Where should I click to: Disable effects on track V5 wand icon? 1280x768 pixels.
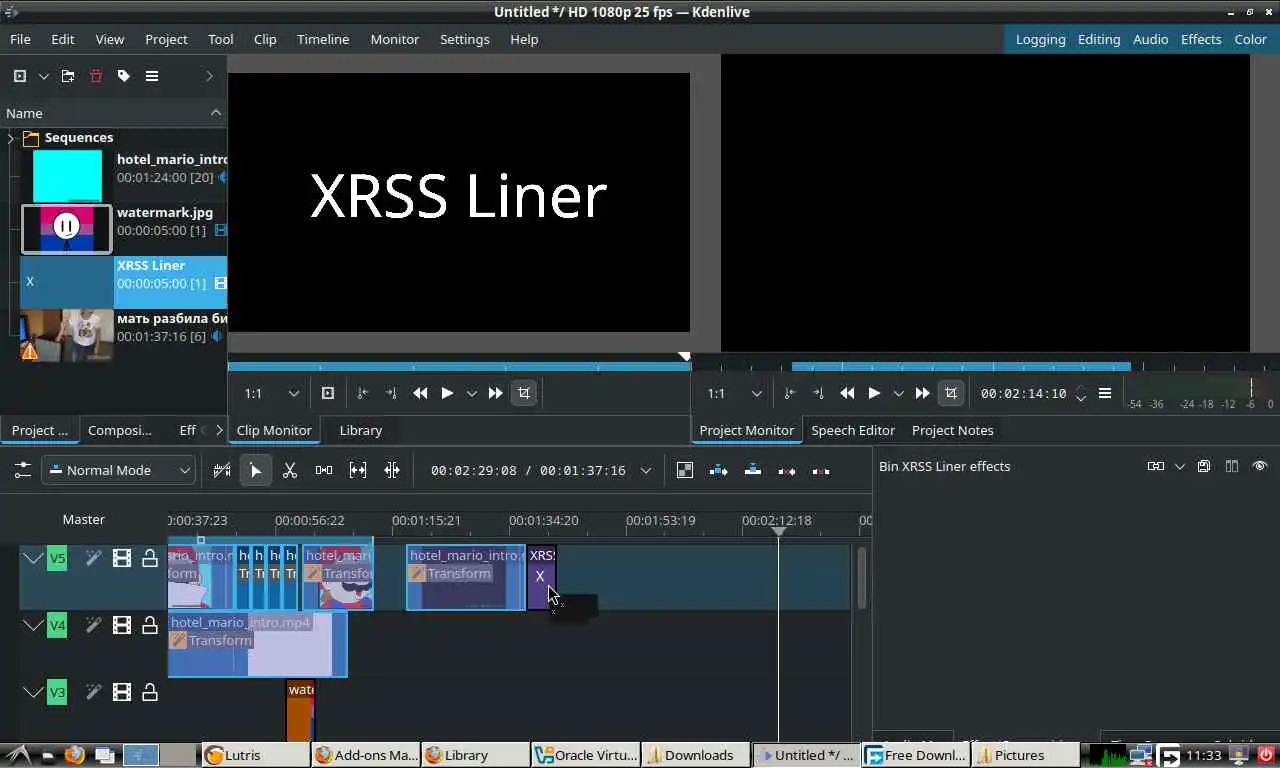94,558
